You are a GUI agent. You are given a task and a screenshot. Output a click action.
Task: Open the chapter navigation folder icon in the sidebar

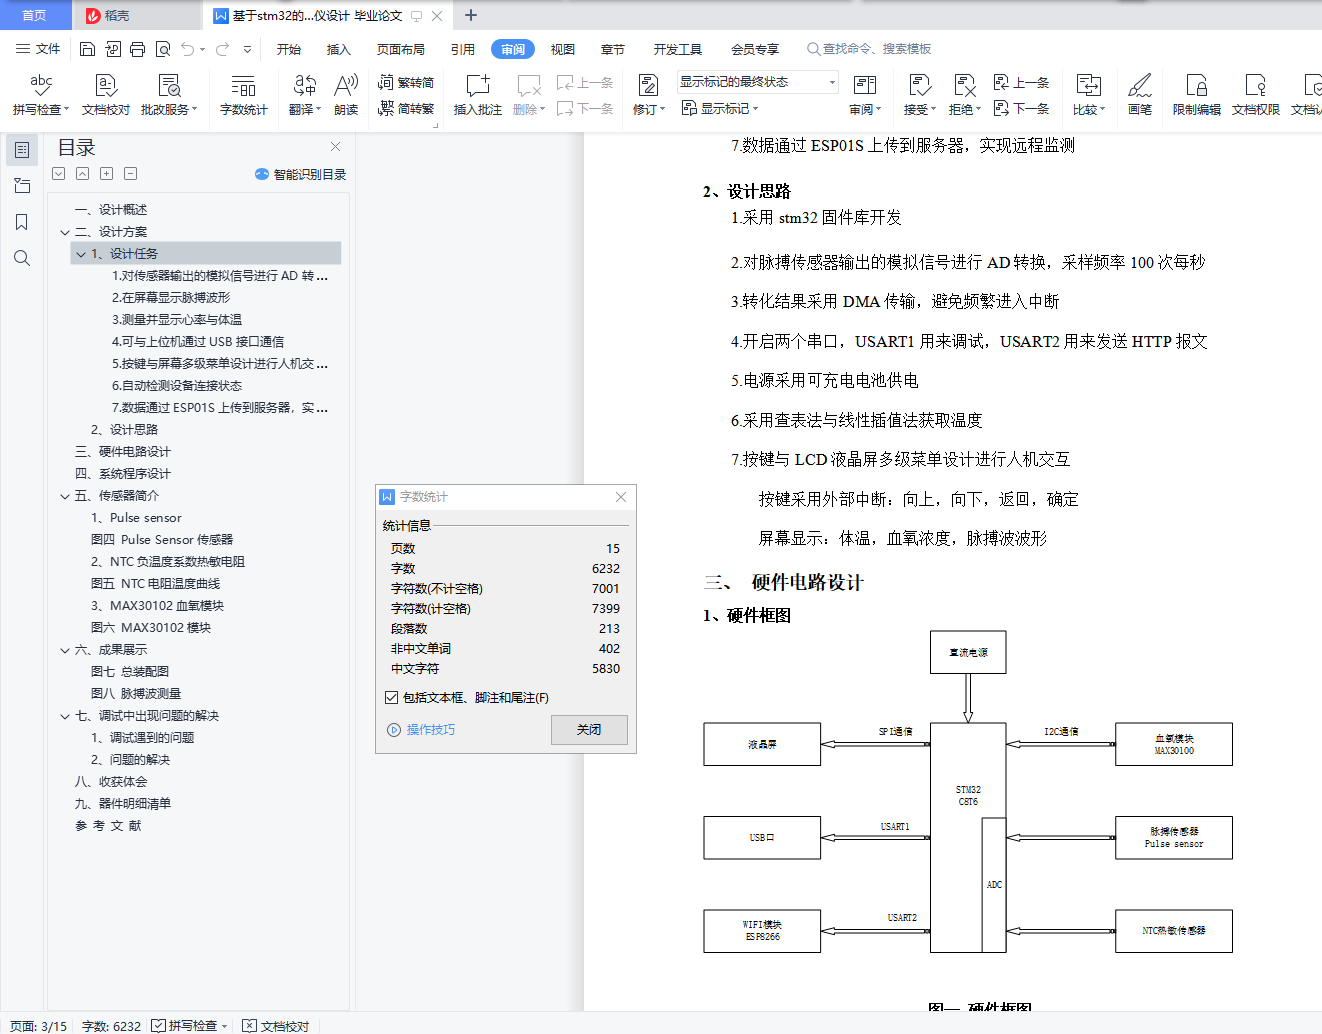point(22,186)
